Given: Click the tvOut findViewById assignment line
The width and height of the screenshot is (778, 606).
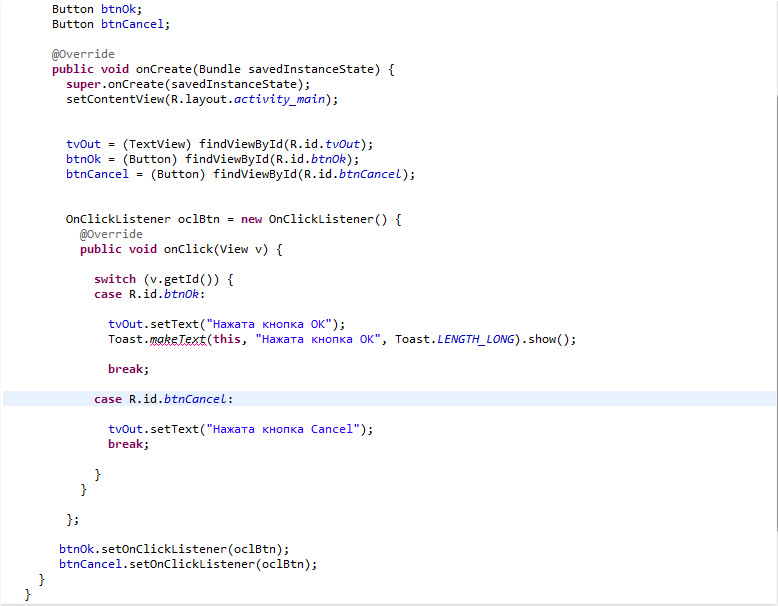Looking at the screenshot, I should coord(219,144).
